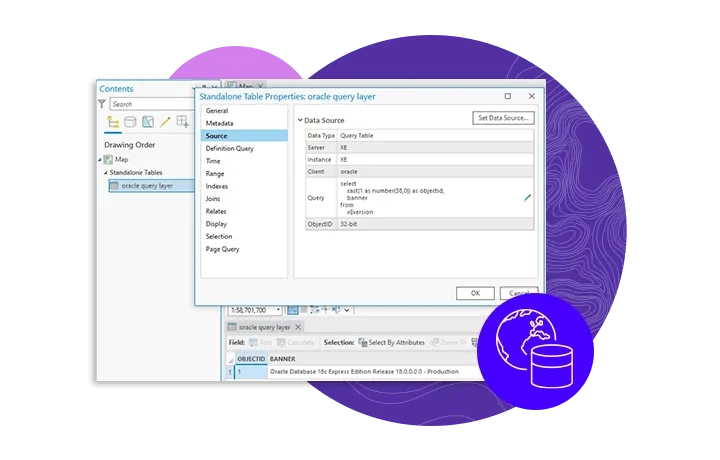Select List By Selection icon
The width and height of the screenshot is (720, 460).
click(x=148, y=122)
